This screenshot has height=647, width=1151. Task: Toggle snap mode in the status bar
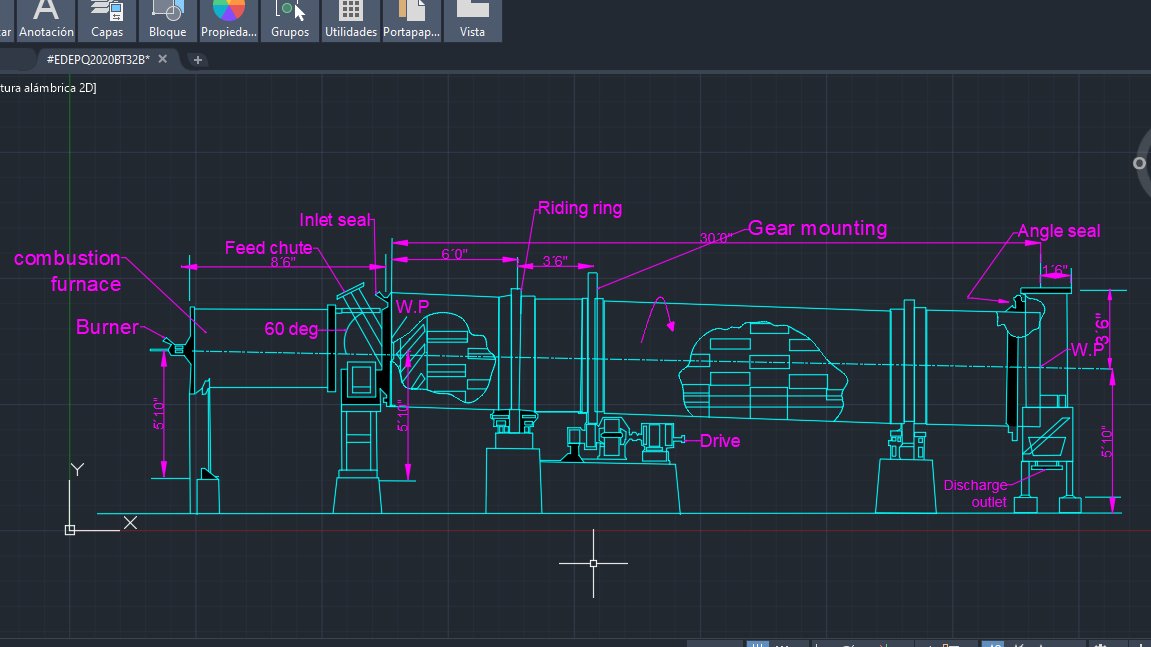click(784, 643)
